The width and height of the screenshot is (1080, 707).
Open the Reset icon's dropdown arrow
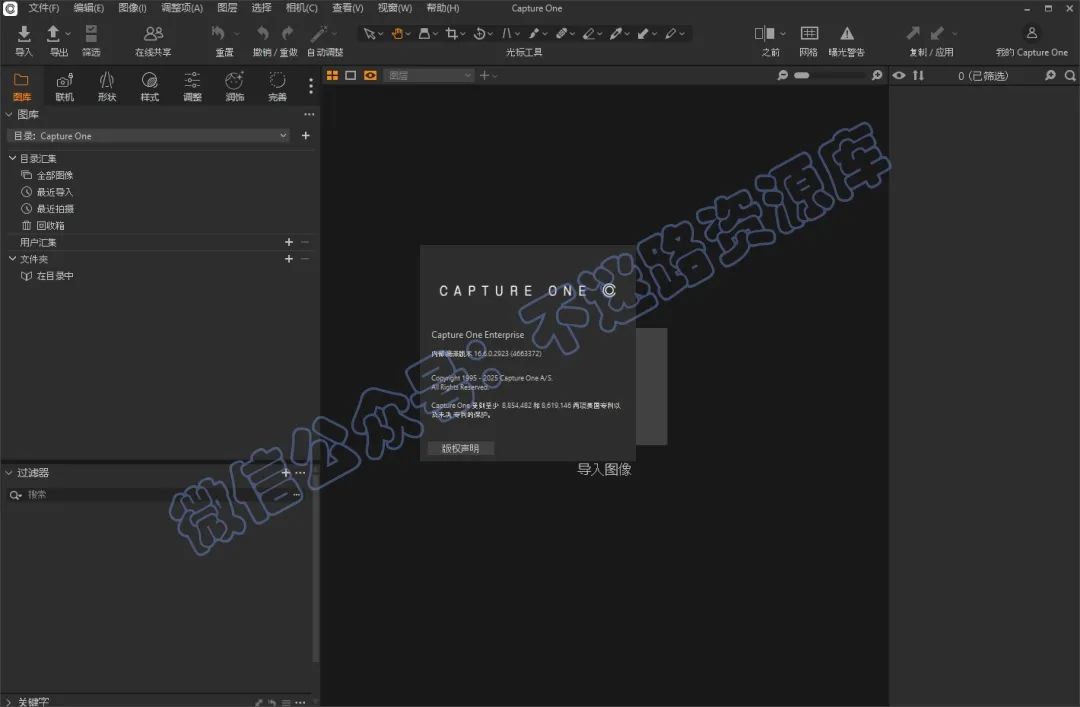coord(237,33)
